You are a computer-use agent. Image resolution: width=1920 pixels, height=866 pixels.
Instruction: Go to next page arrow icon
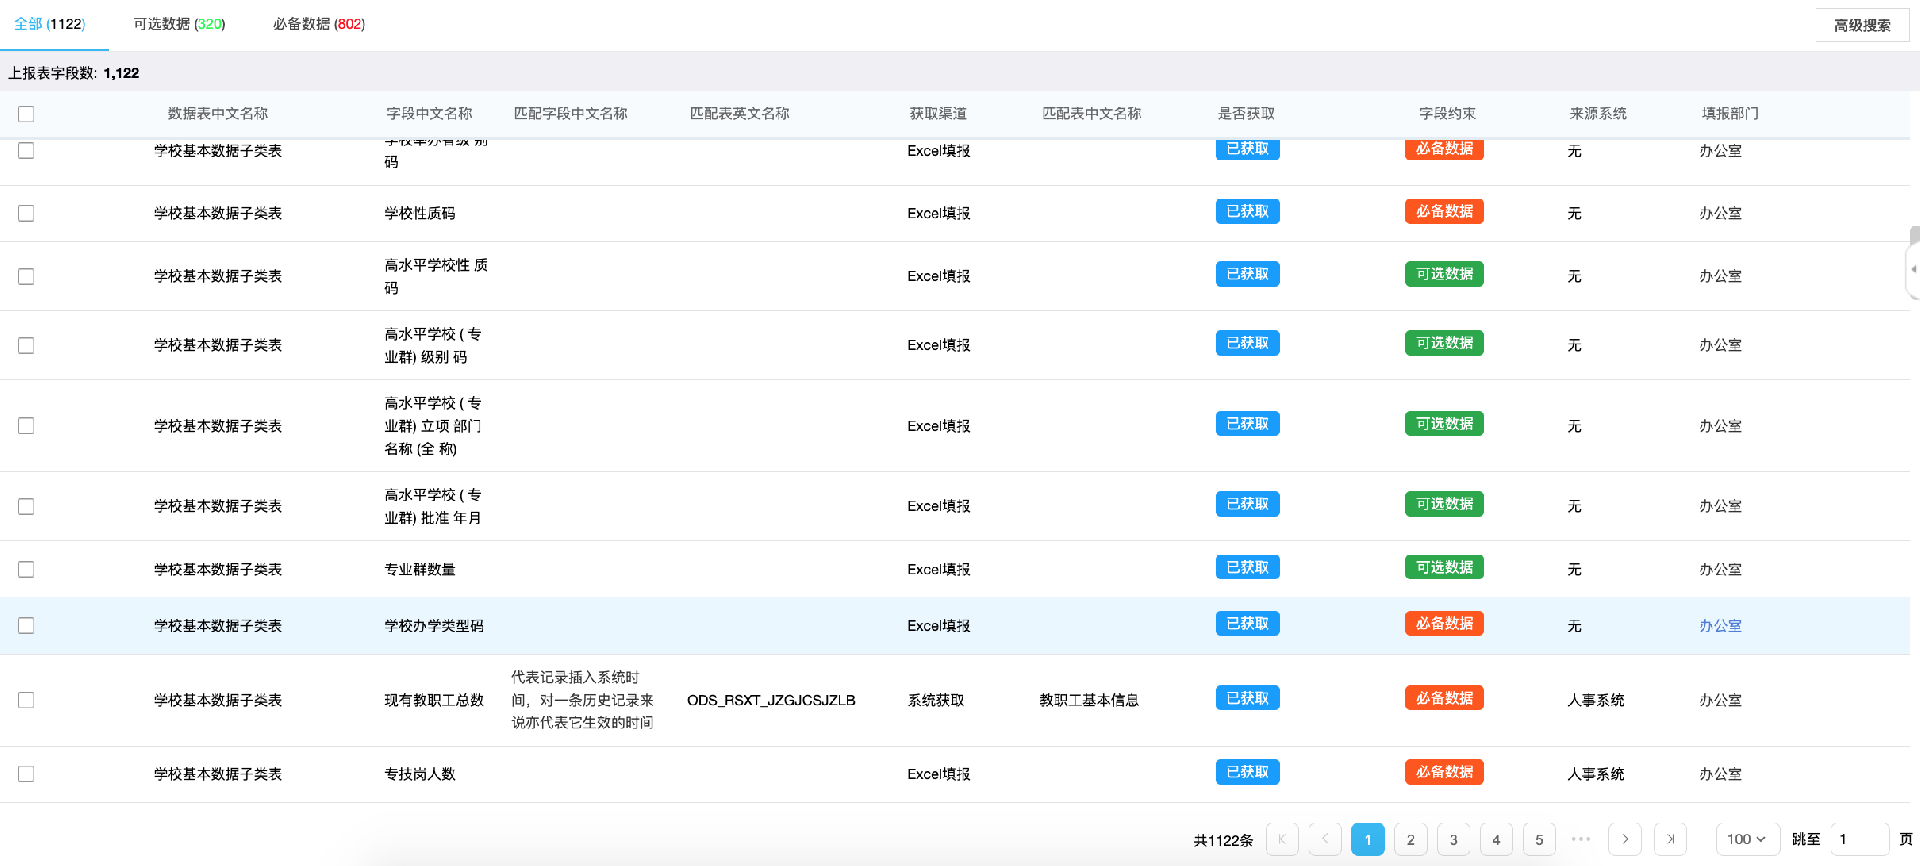click(x=1625, y=839)
